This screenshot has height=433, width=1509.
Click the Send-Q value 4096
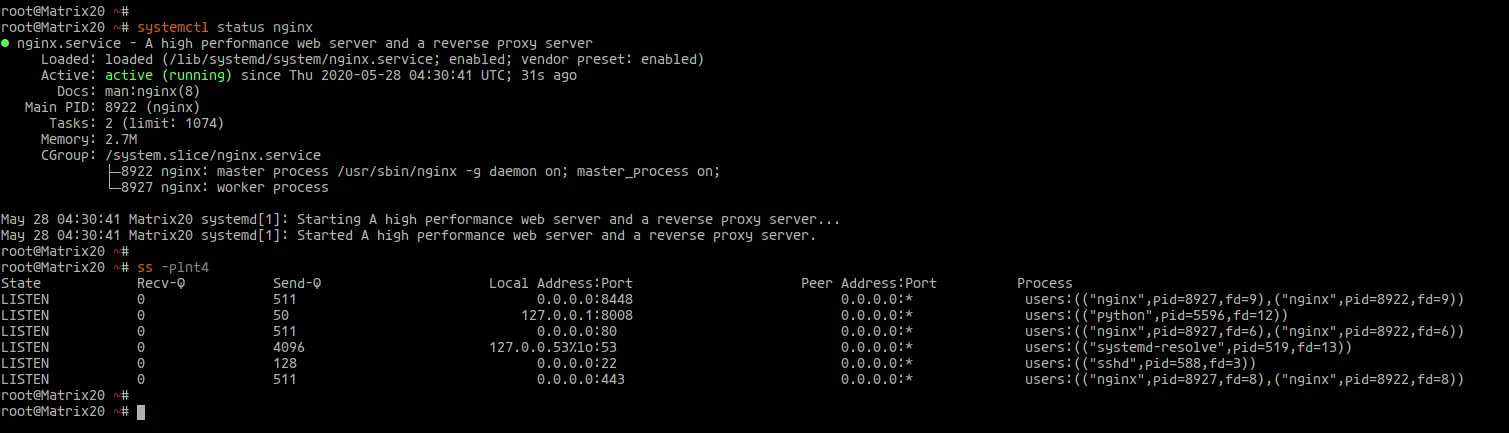coord(288,347)
